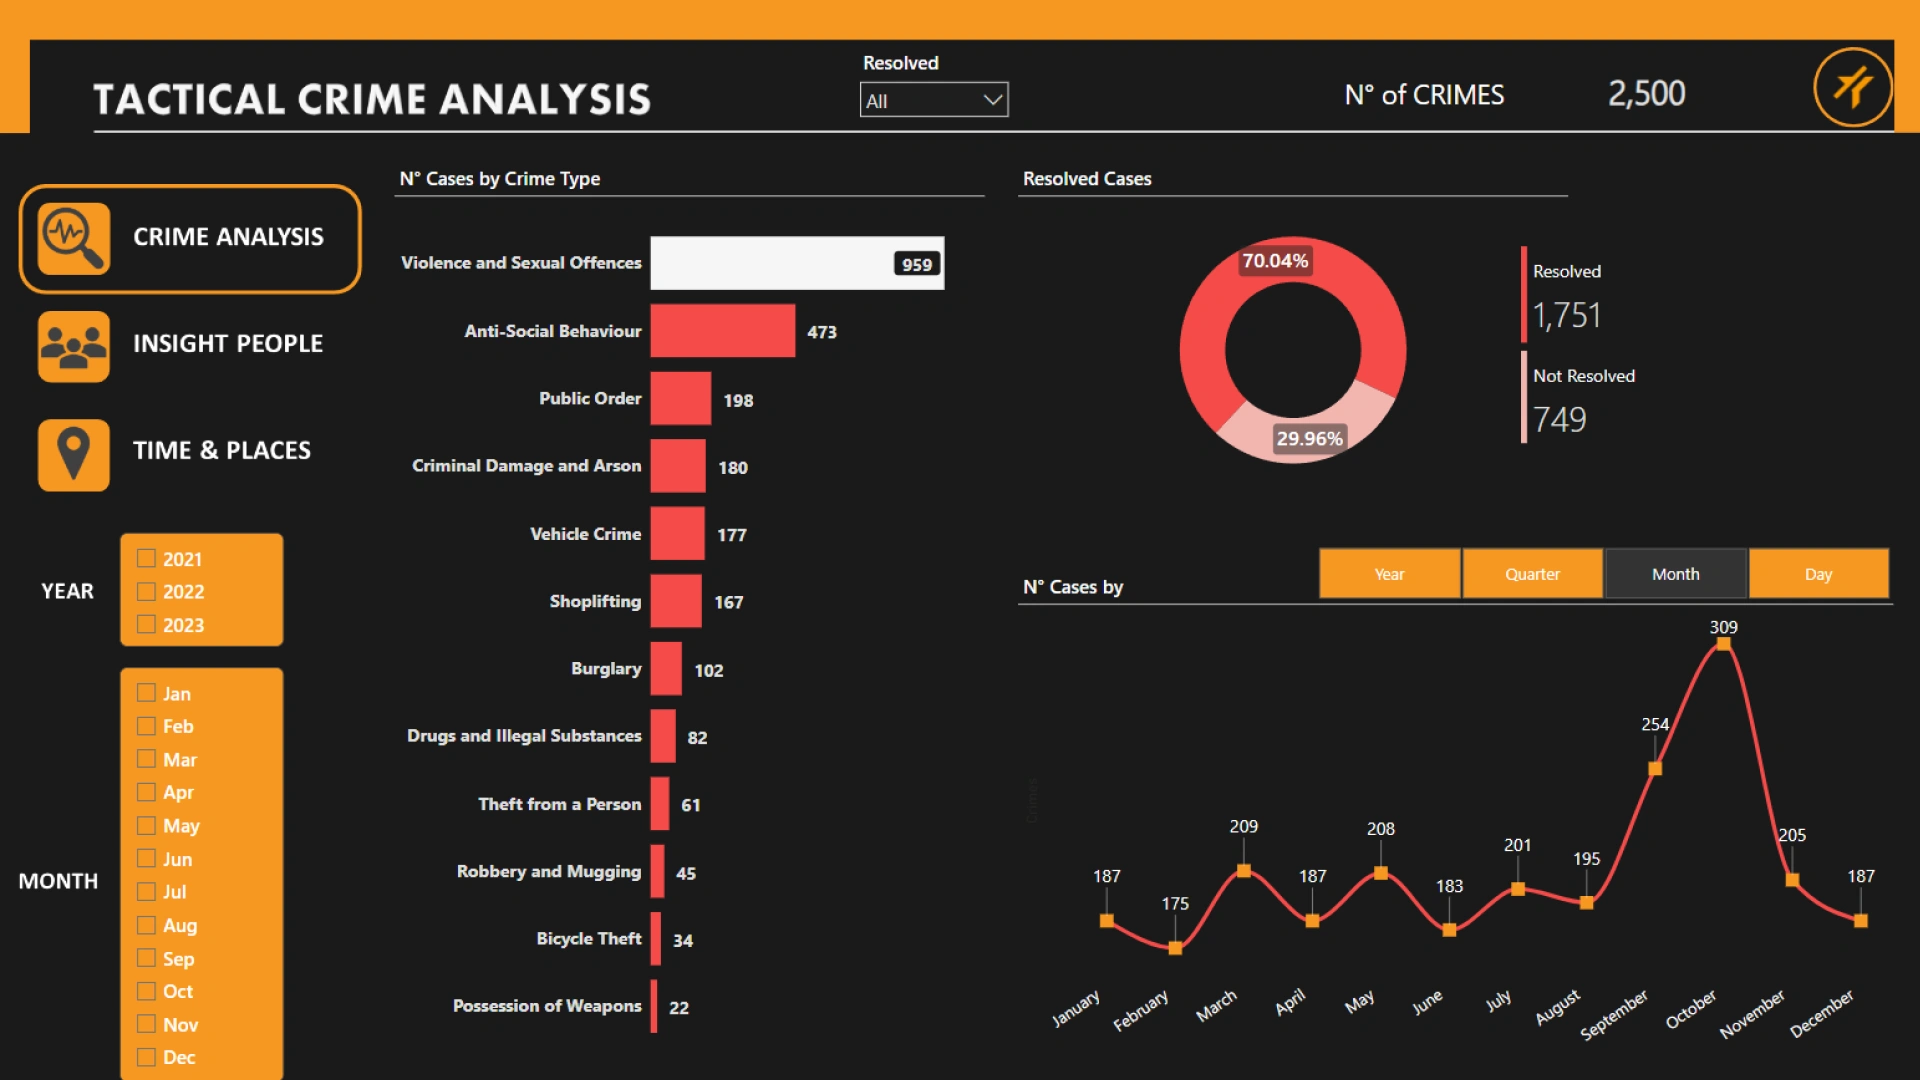Click the May data point 208
Image resolution: width=1920 pixels, height=1080 pixels.
pos(1380,873)
